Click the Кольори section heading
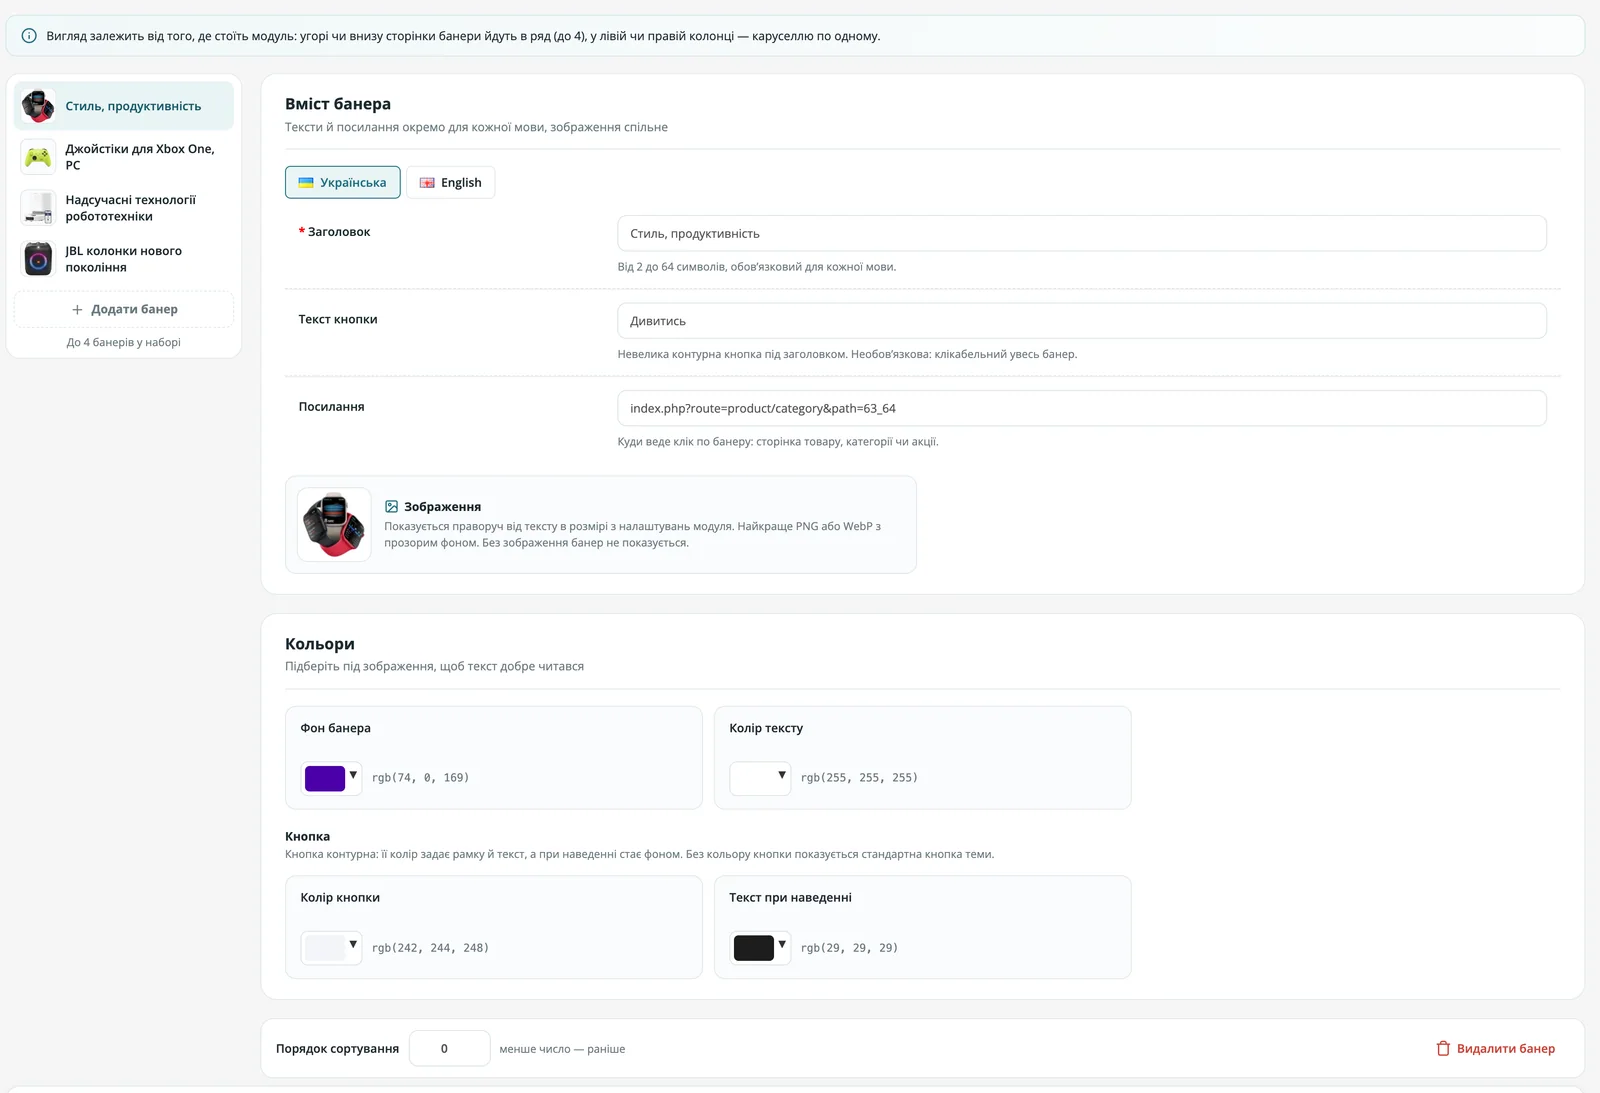The height and width of the screenshot is (1093, 1600). click(320, 644)
